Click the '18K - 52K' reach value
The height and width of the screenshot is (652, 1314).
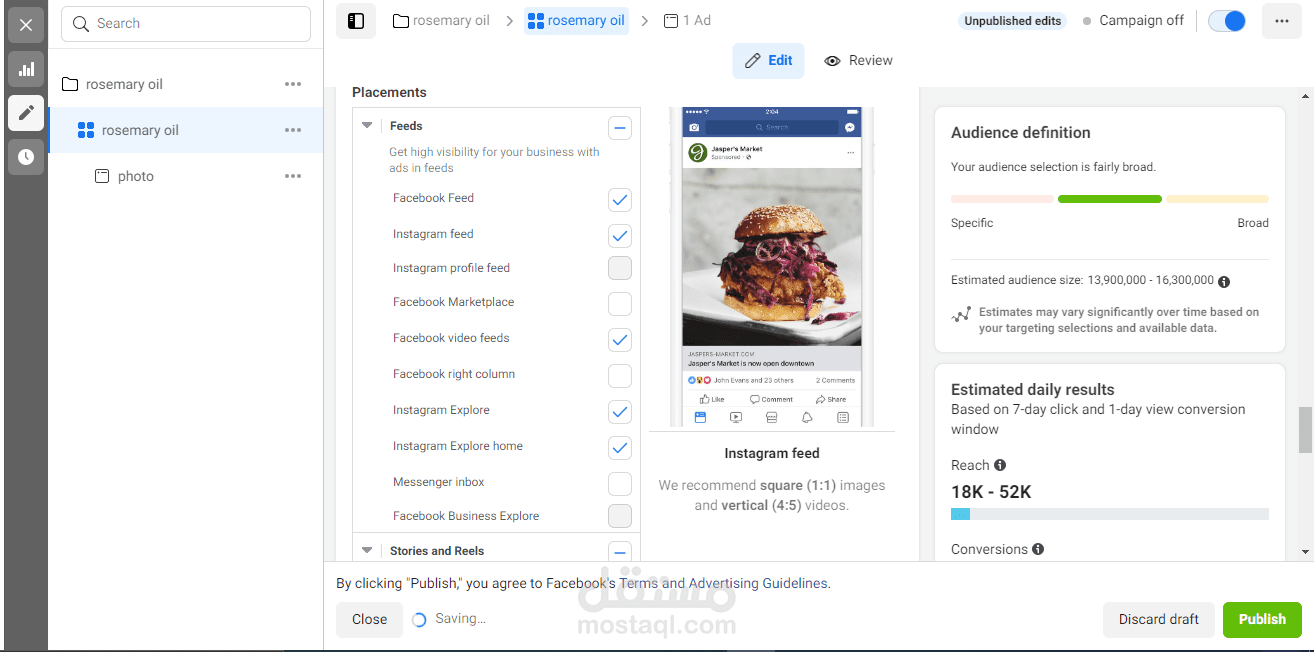[991, 492]
